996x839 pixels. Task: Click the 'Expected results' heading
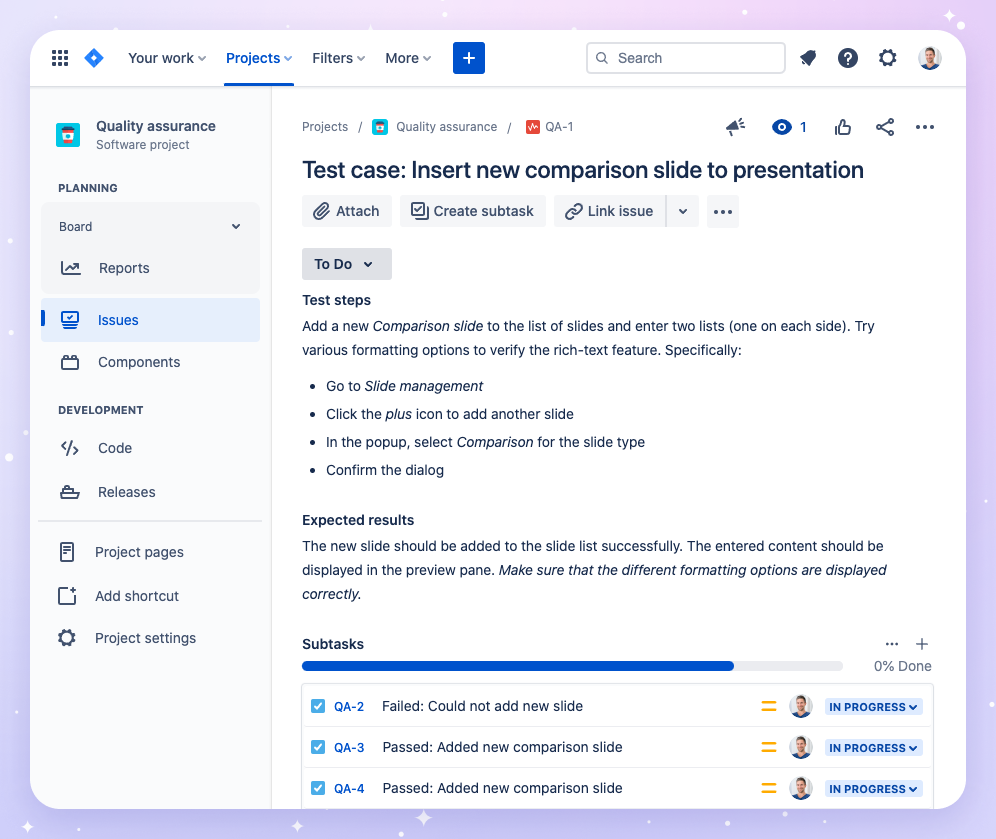[x=358, y=520]
